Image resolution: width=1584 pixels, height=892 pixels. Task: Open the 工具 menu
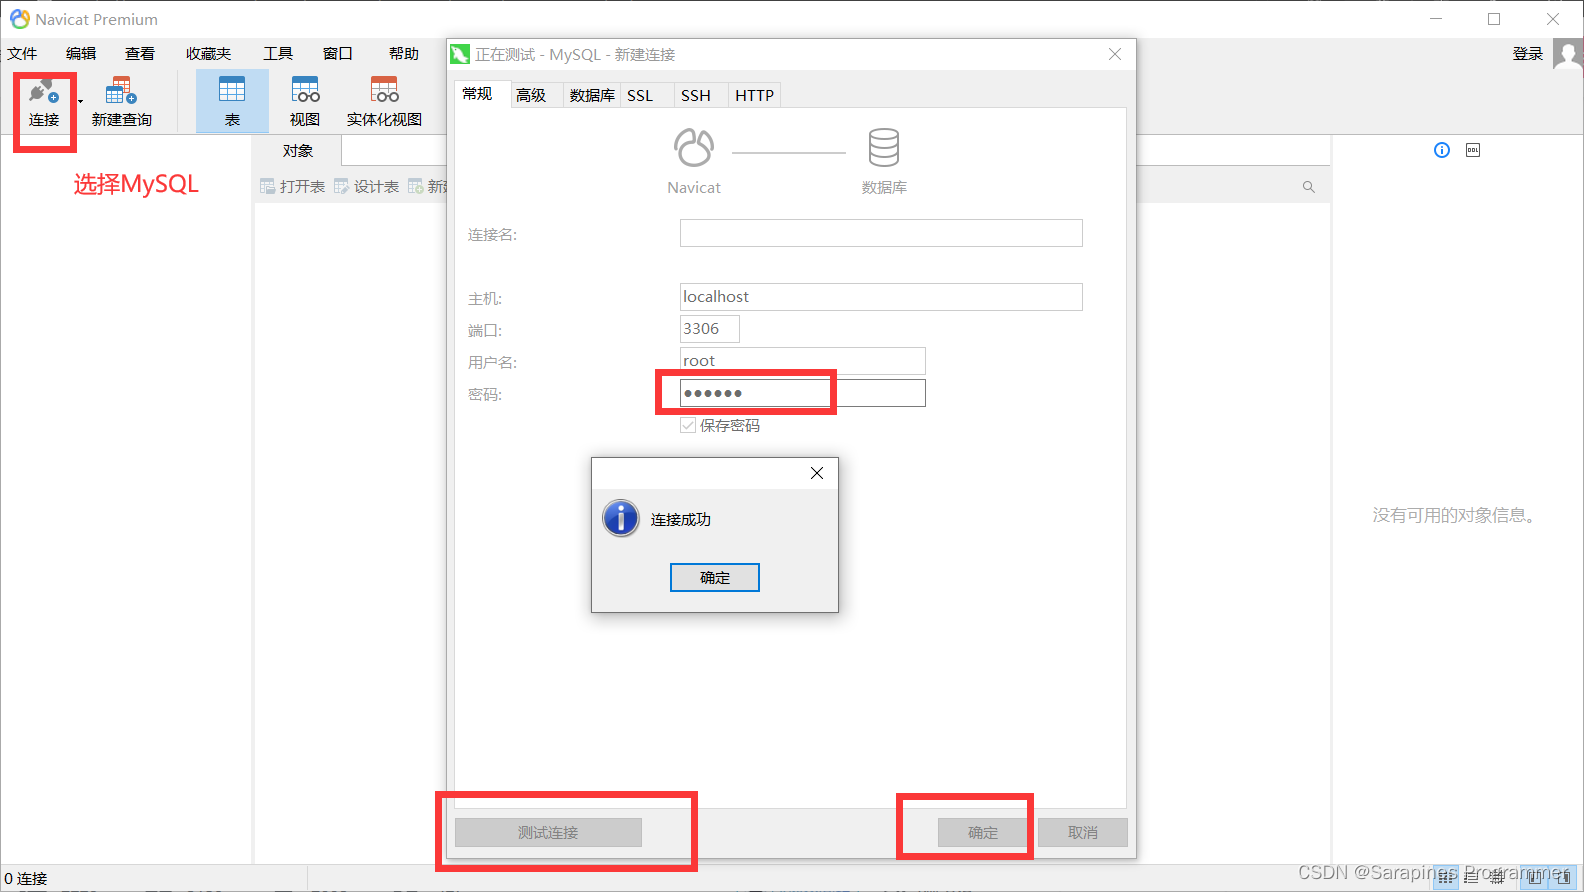pyautogui.click(x=278, y=54)
